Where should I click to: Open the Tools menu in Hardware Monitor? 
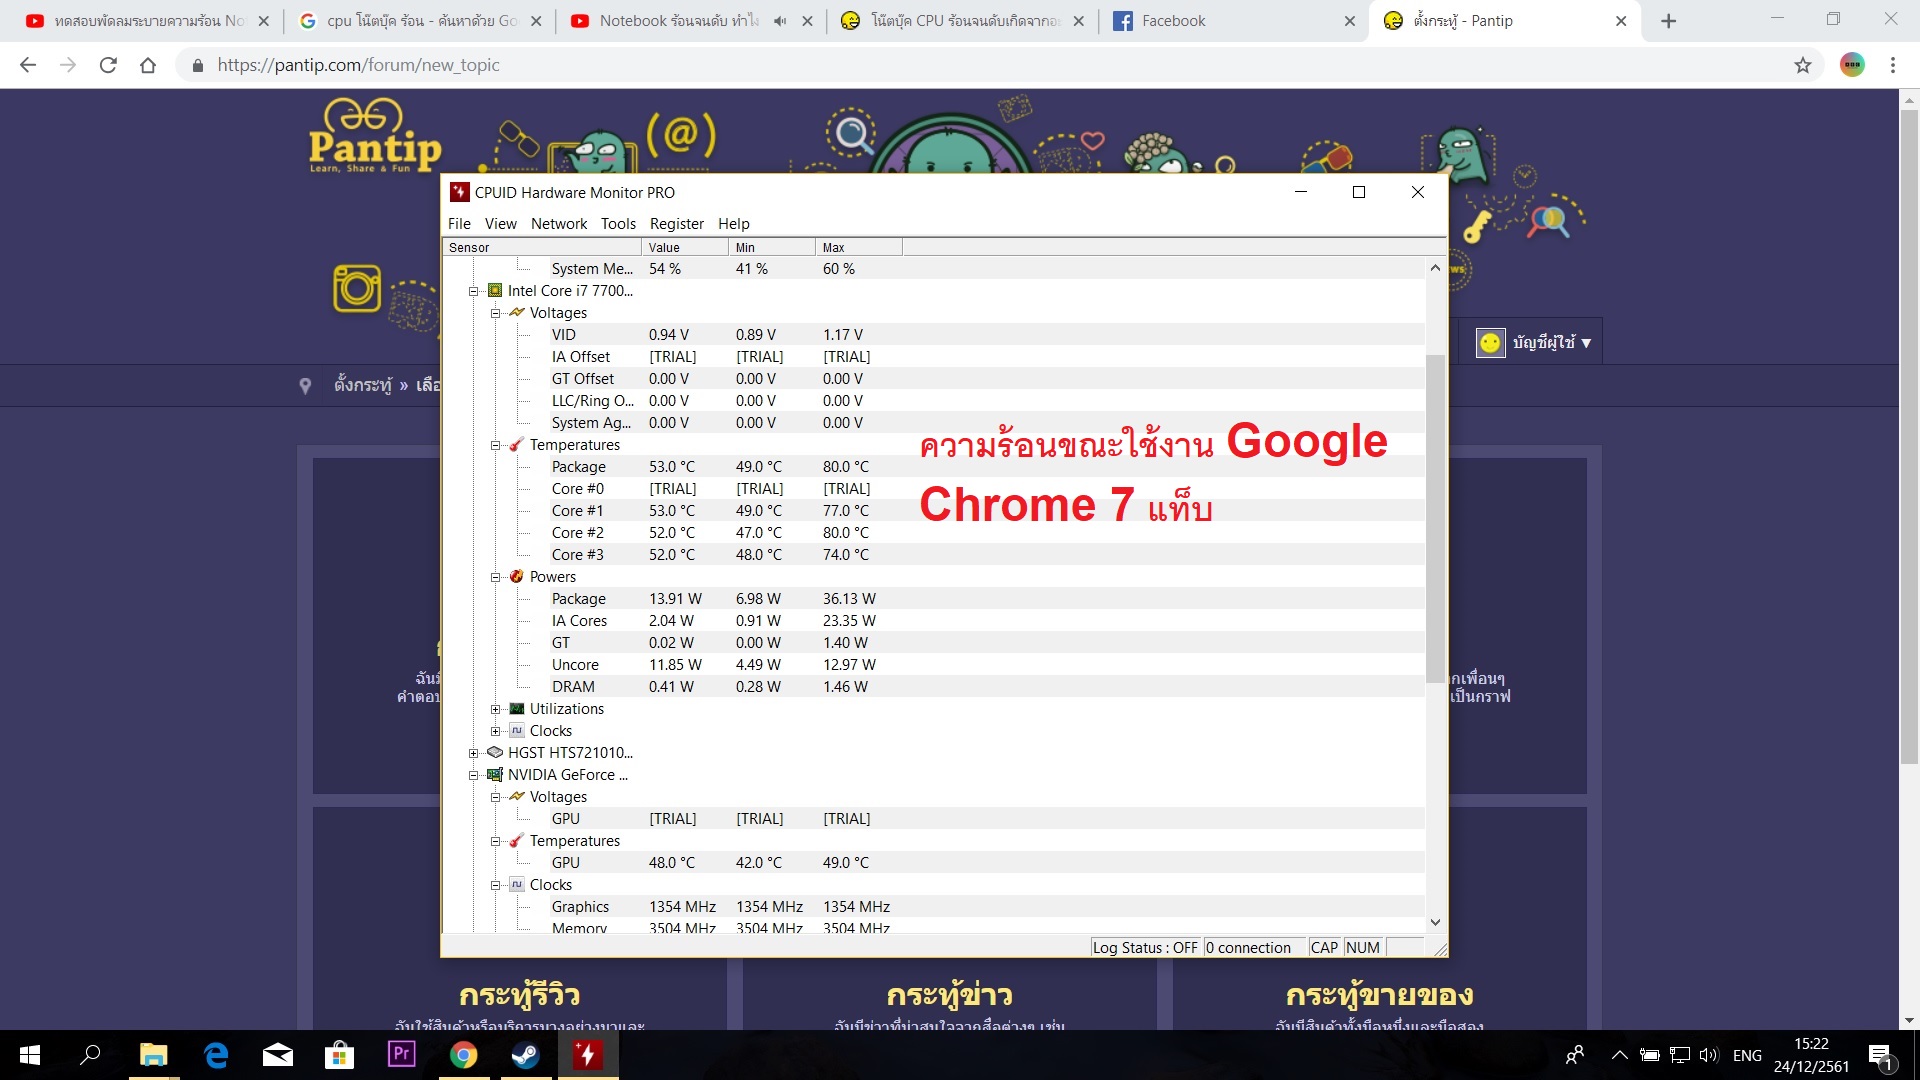(x=618, y=224)
